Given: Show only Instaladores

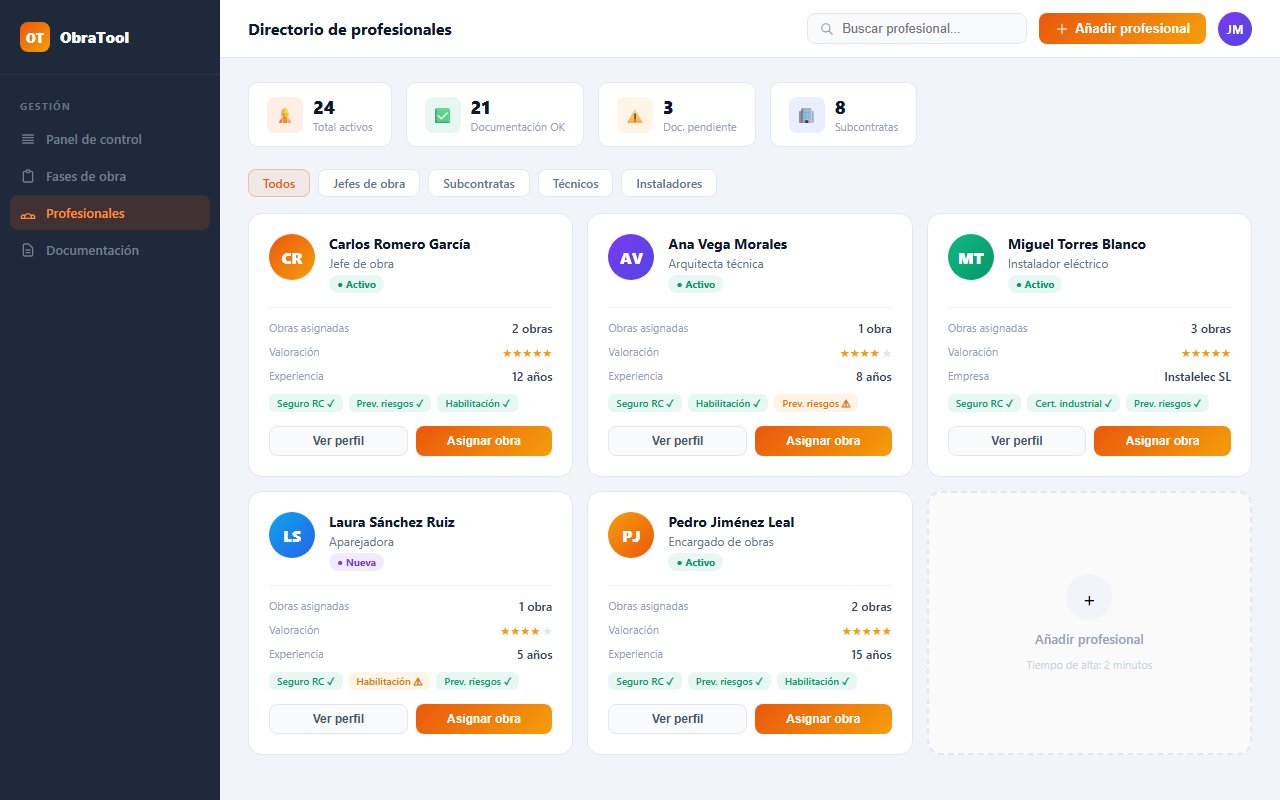Looking at the screenshot, I should coord(669,183).
